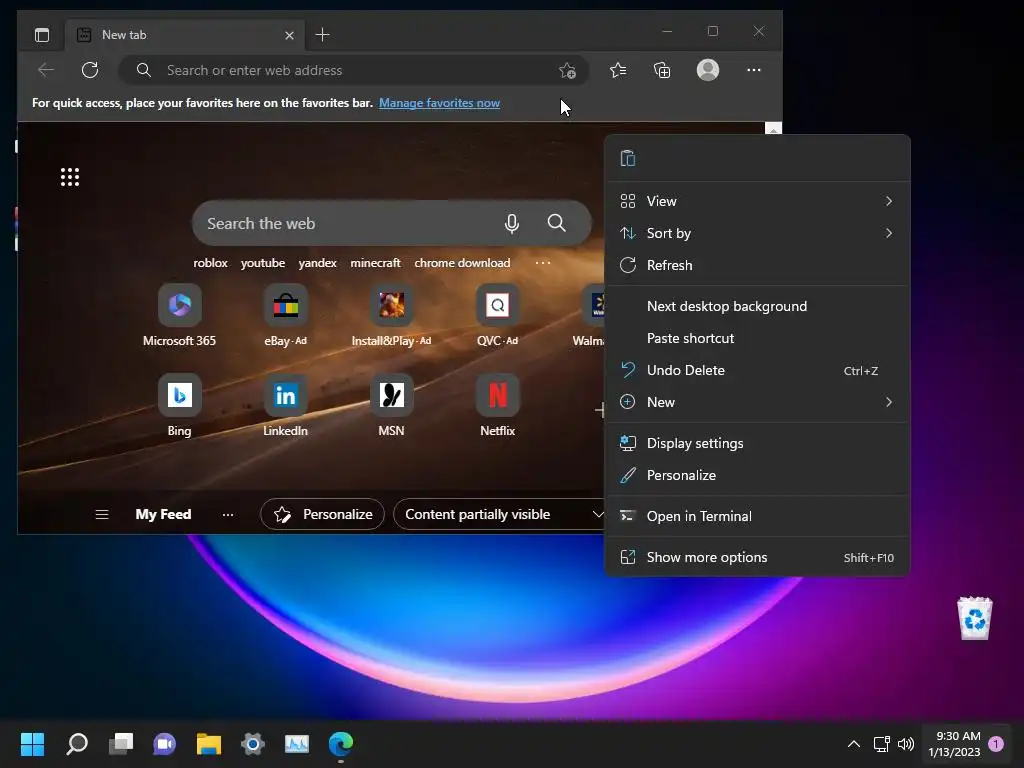This screenshot has height=768, width=1024.
Task: Choose Next desktop background
Action: (758, 306)
